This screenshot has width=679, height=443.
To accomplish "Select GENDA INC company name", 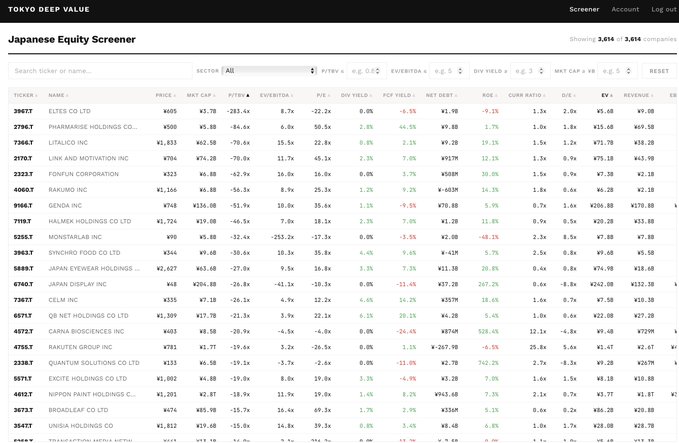I will [x=65, y=206].
